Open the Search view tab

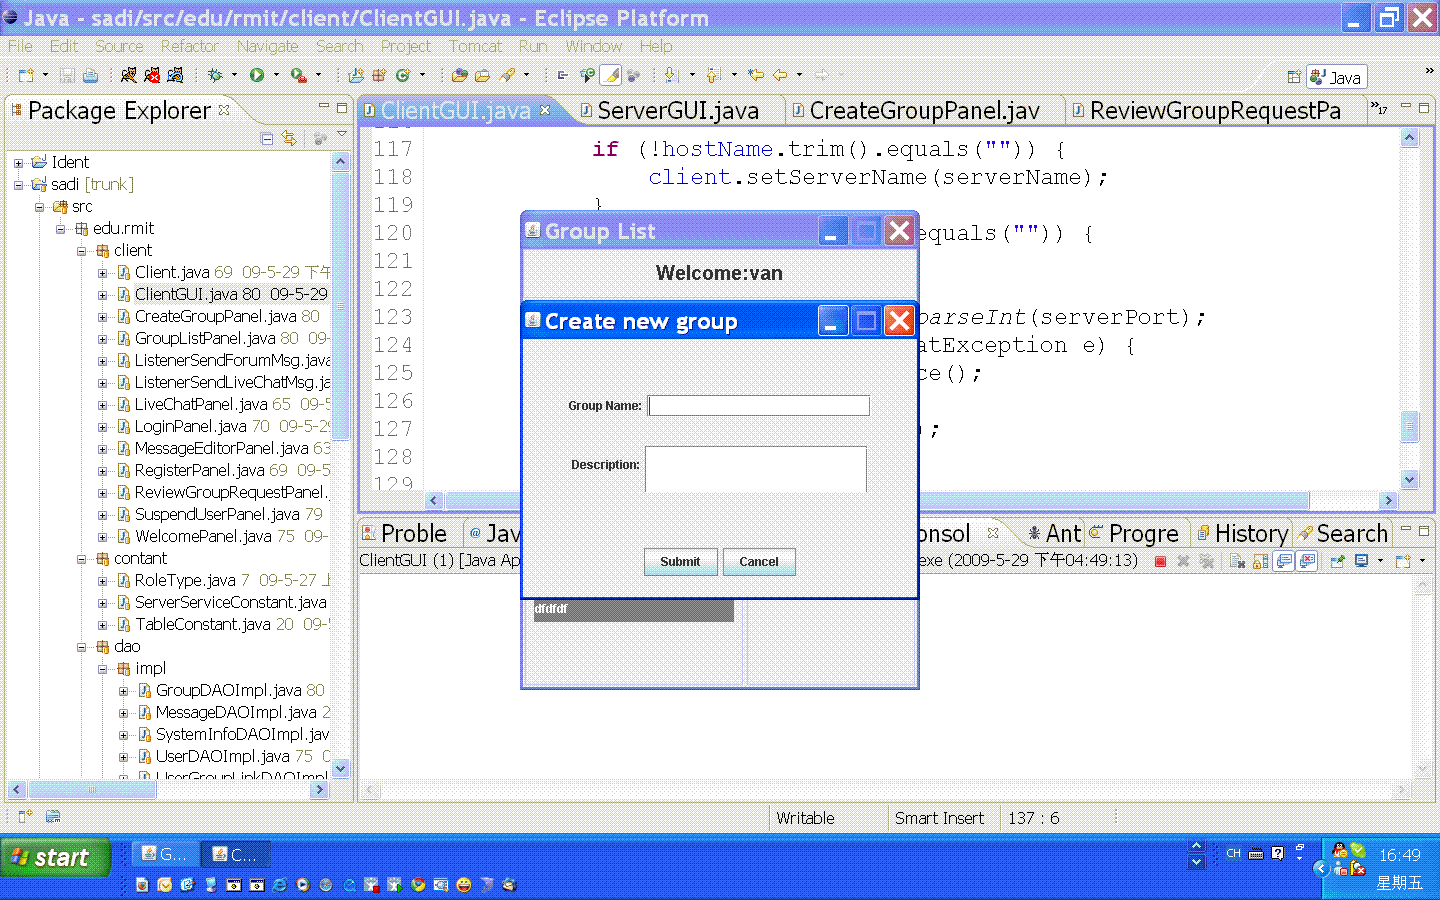pos(1343,534)
